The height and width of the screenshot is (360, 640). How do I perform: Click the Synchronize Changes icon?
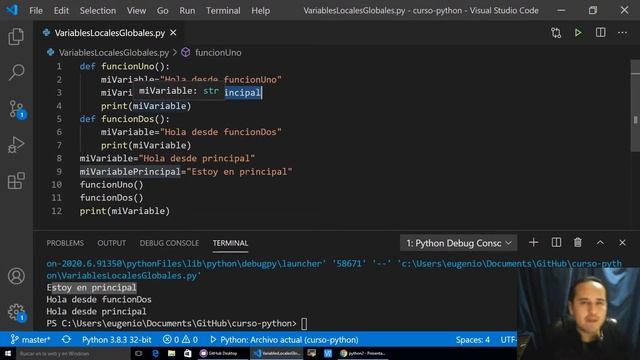pos(66,340)
